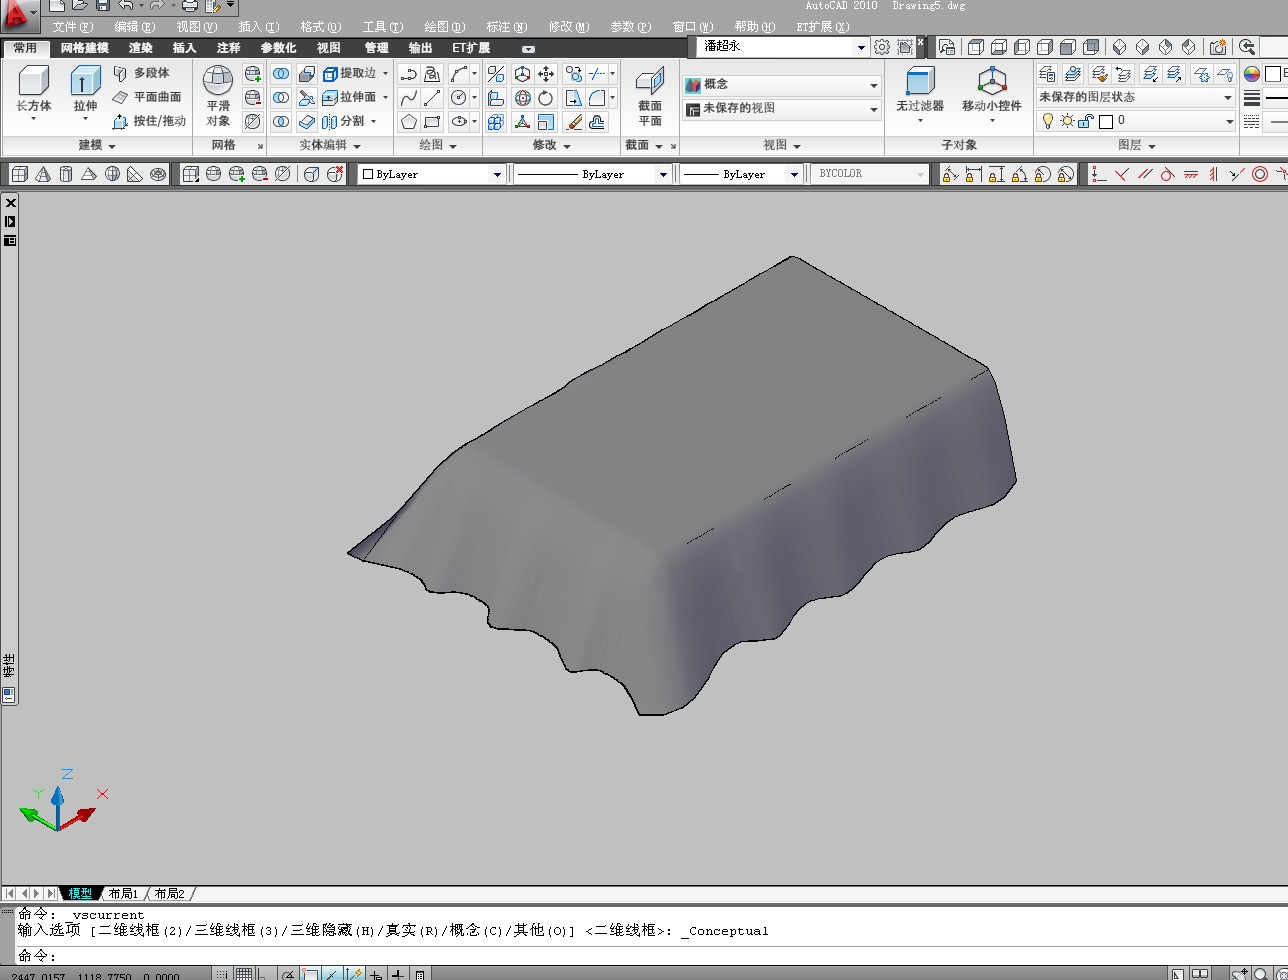The image size is (1288, 980).
Task: Click the workspace settings gear icon
Action: [882, 46]
